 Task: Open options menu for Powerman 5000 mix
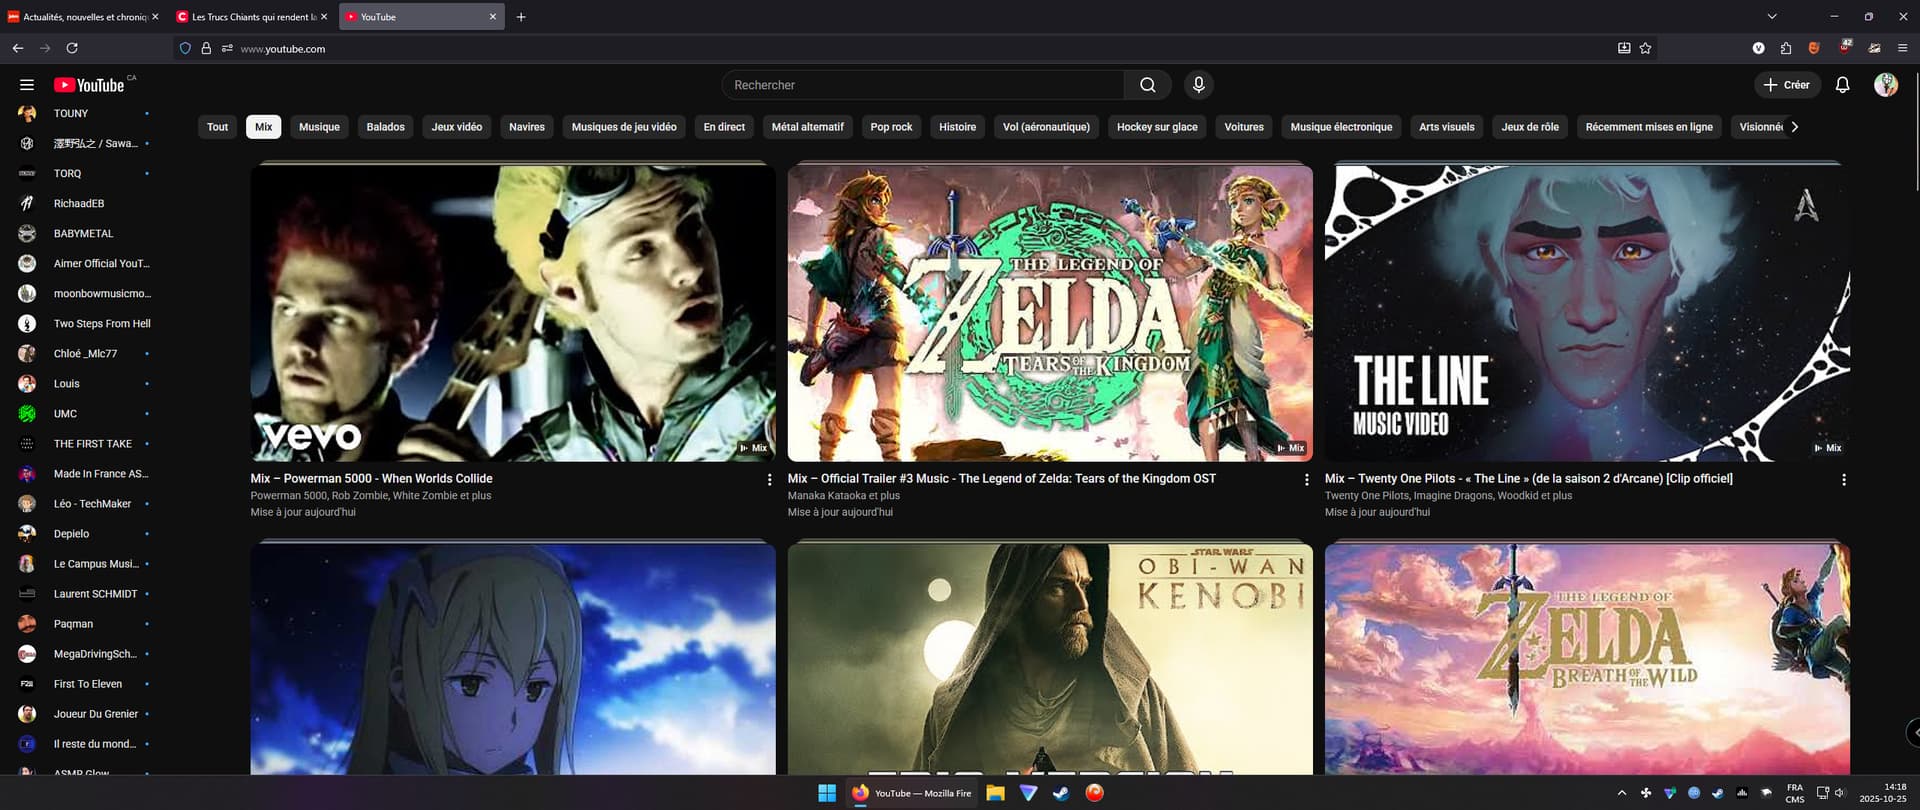tap(769, 480)
